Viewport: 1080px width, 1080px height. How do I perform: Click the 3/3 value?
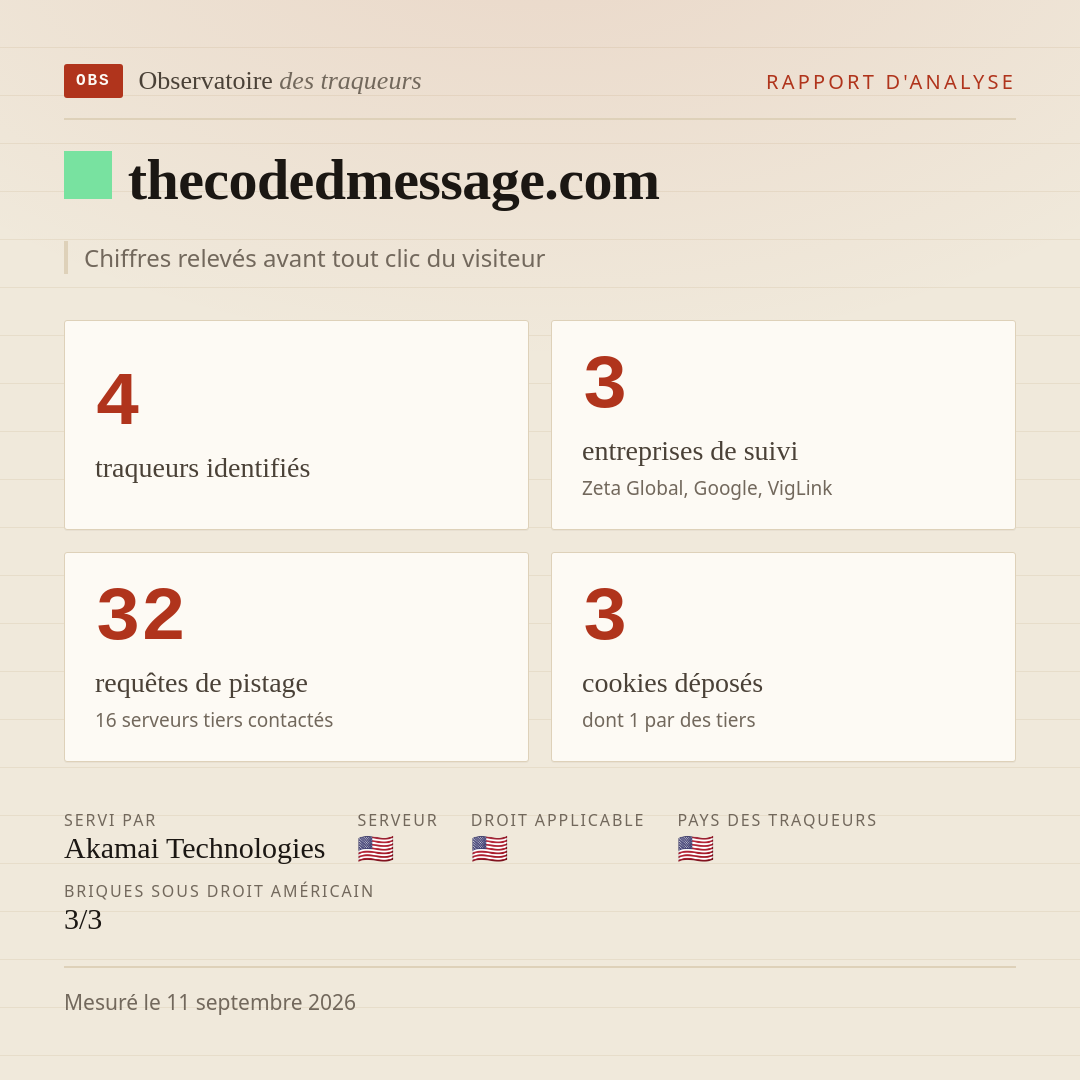83,920
